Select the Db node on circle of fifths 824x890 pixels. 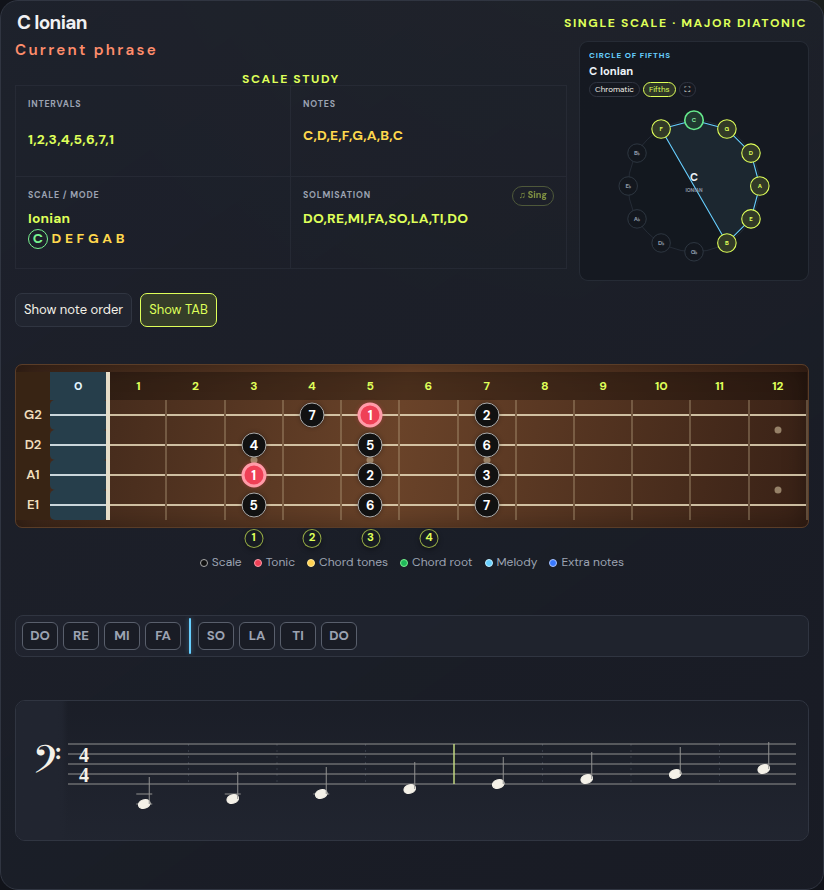click(x=661, y=243)
